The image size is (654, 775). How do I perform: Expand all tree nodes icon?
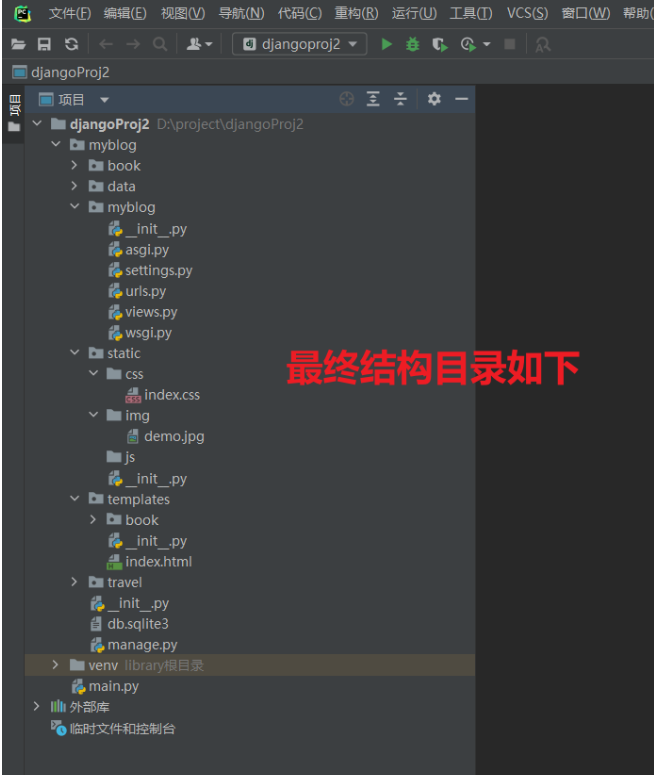click(x=373, y=99)
